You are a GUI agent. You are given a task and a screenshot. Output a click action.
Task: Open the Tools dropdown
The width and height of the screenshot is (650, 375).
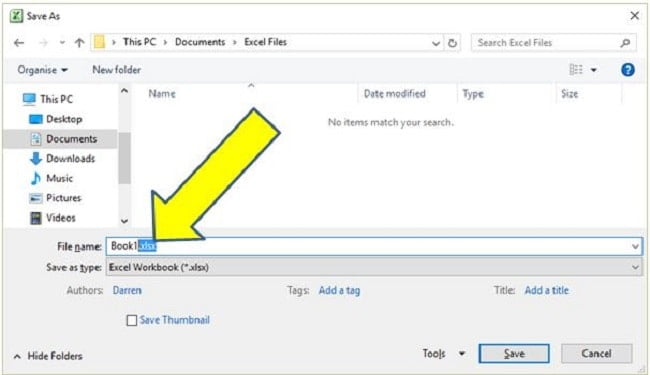click(444, 354)
